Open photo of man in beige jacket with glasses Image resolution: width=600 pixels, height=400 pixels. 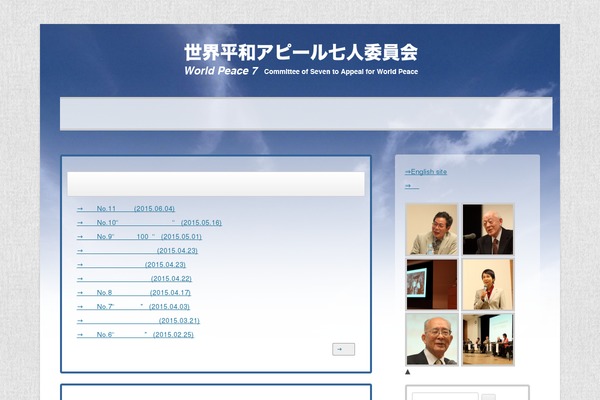pos(432,229)
